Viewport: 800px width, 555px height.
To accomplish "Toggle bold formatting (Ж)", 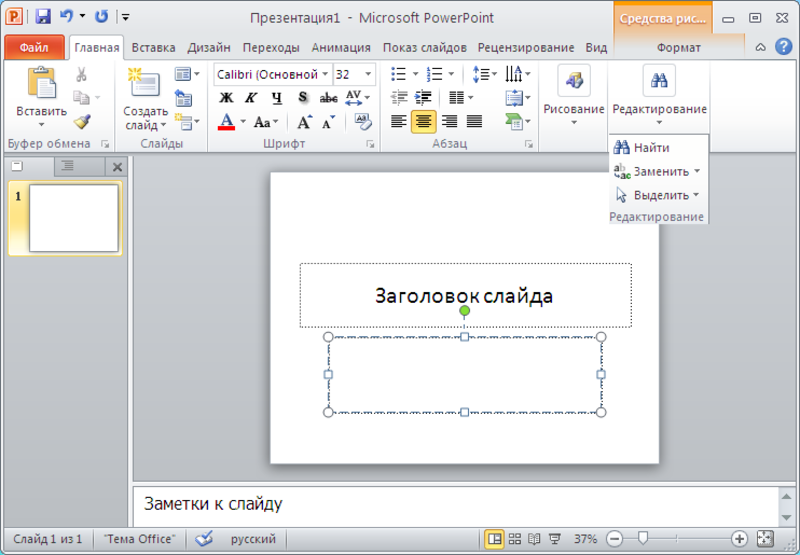I will coord(226,98).
